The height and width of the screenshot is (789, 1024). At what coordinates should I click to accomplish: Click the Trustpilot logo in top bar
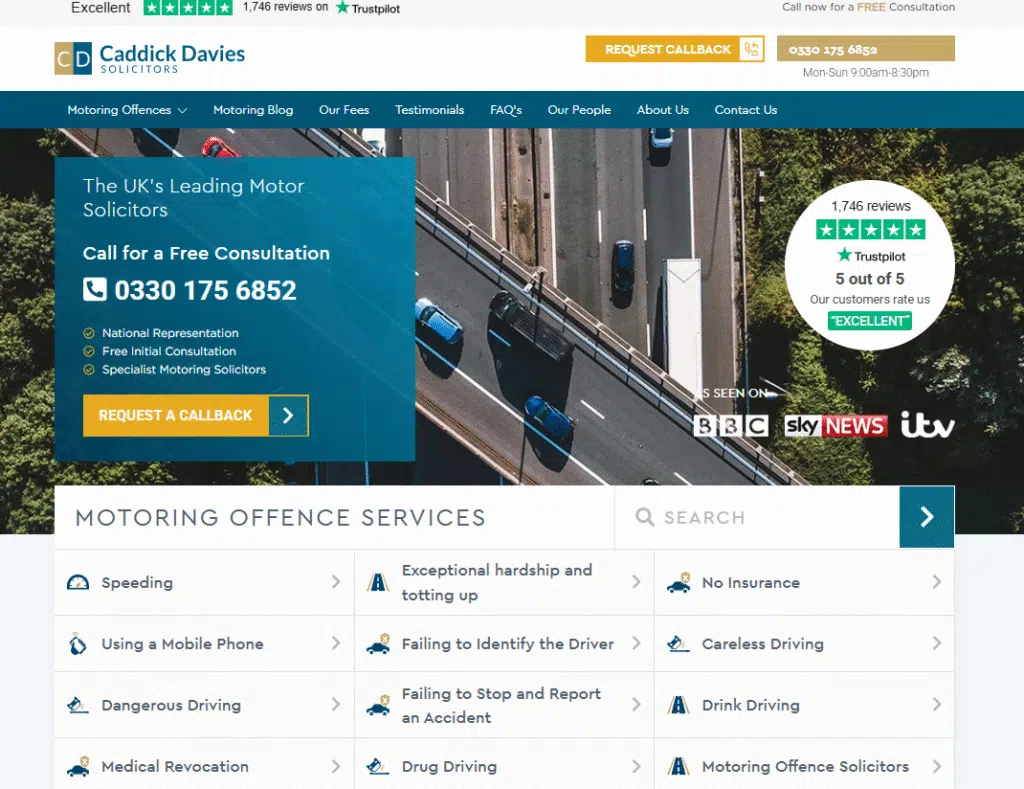click(x=368, y=8)
